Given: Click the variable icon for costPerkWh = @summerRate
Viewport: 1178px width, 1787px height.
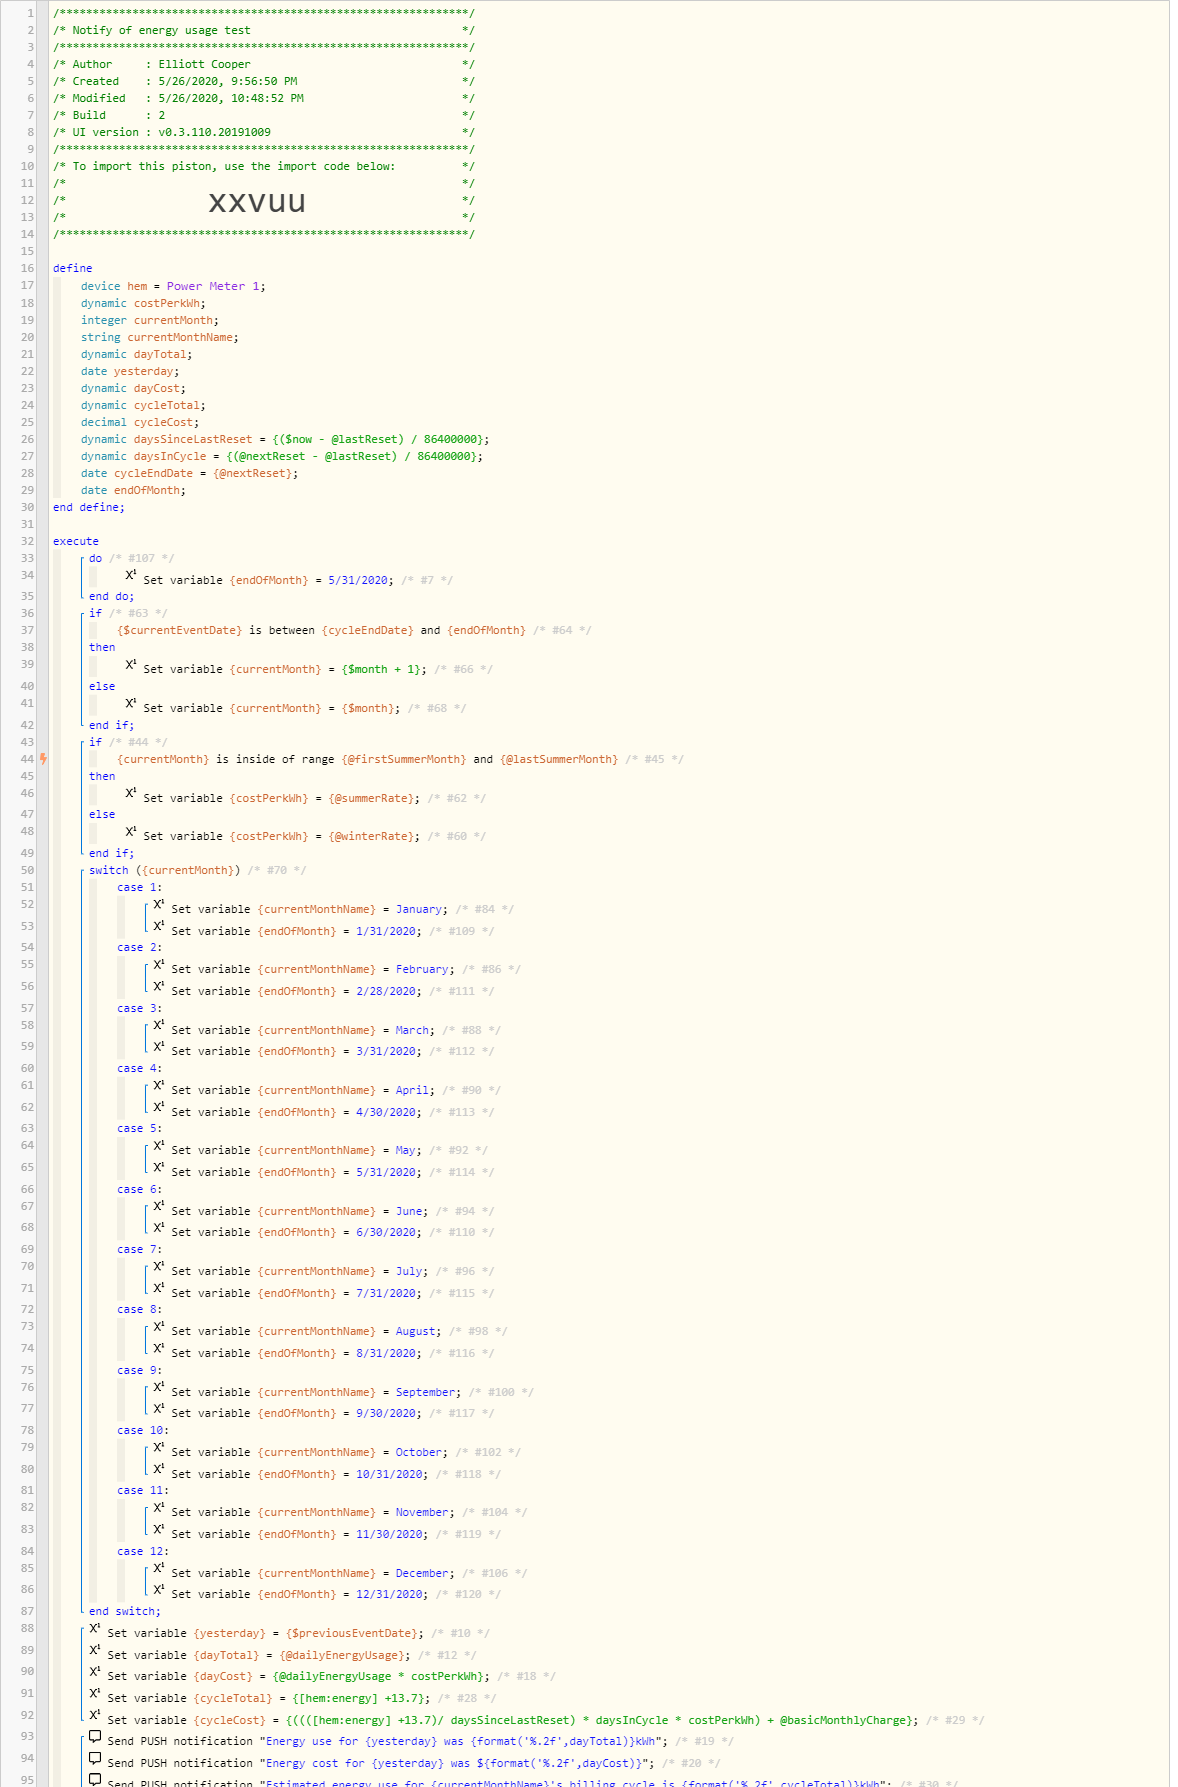Looking at the screenshot, I should [131, 793].
